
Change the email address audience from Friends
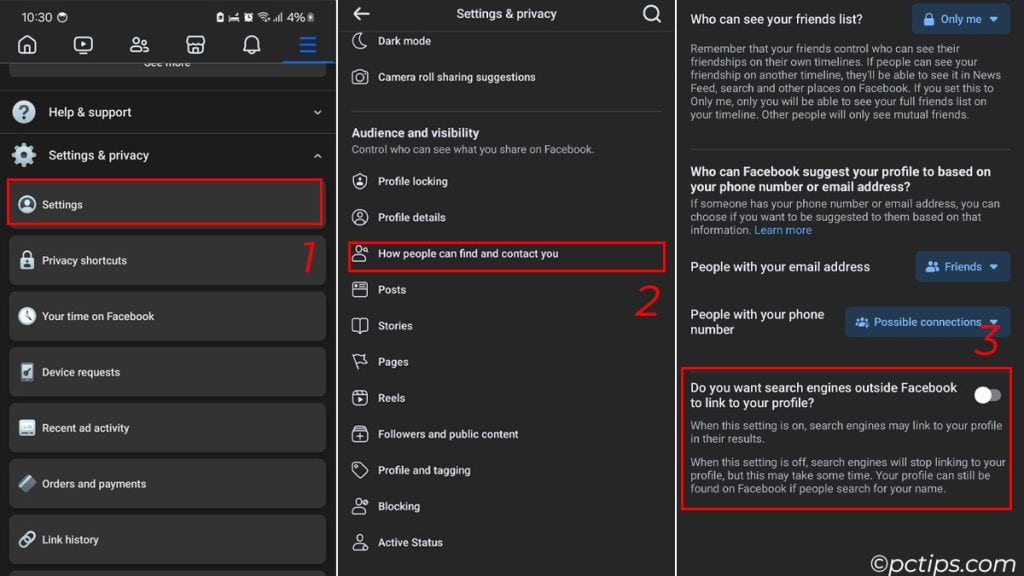coord(962,266)
